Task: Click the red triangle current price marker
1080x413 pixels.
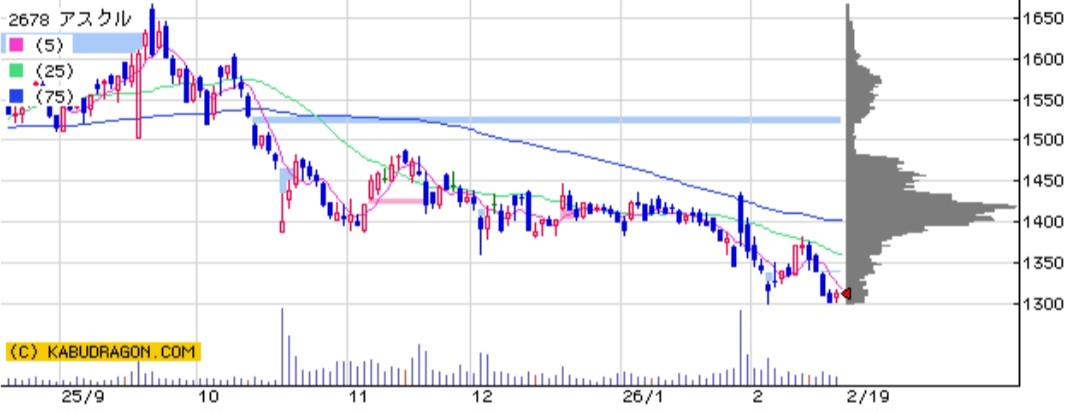Action: 845,294
